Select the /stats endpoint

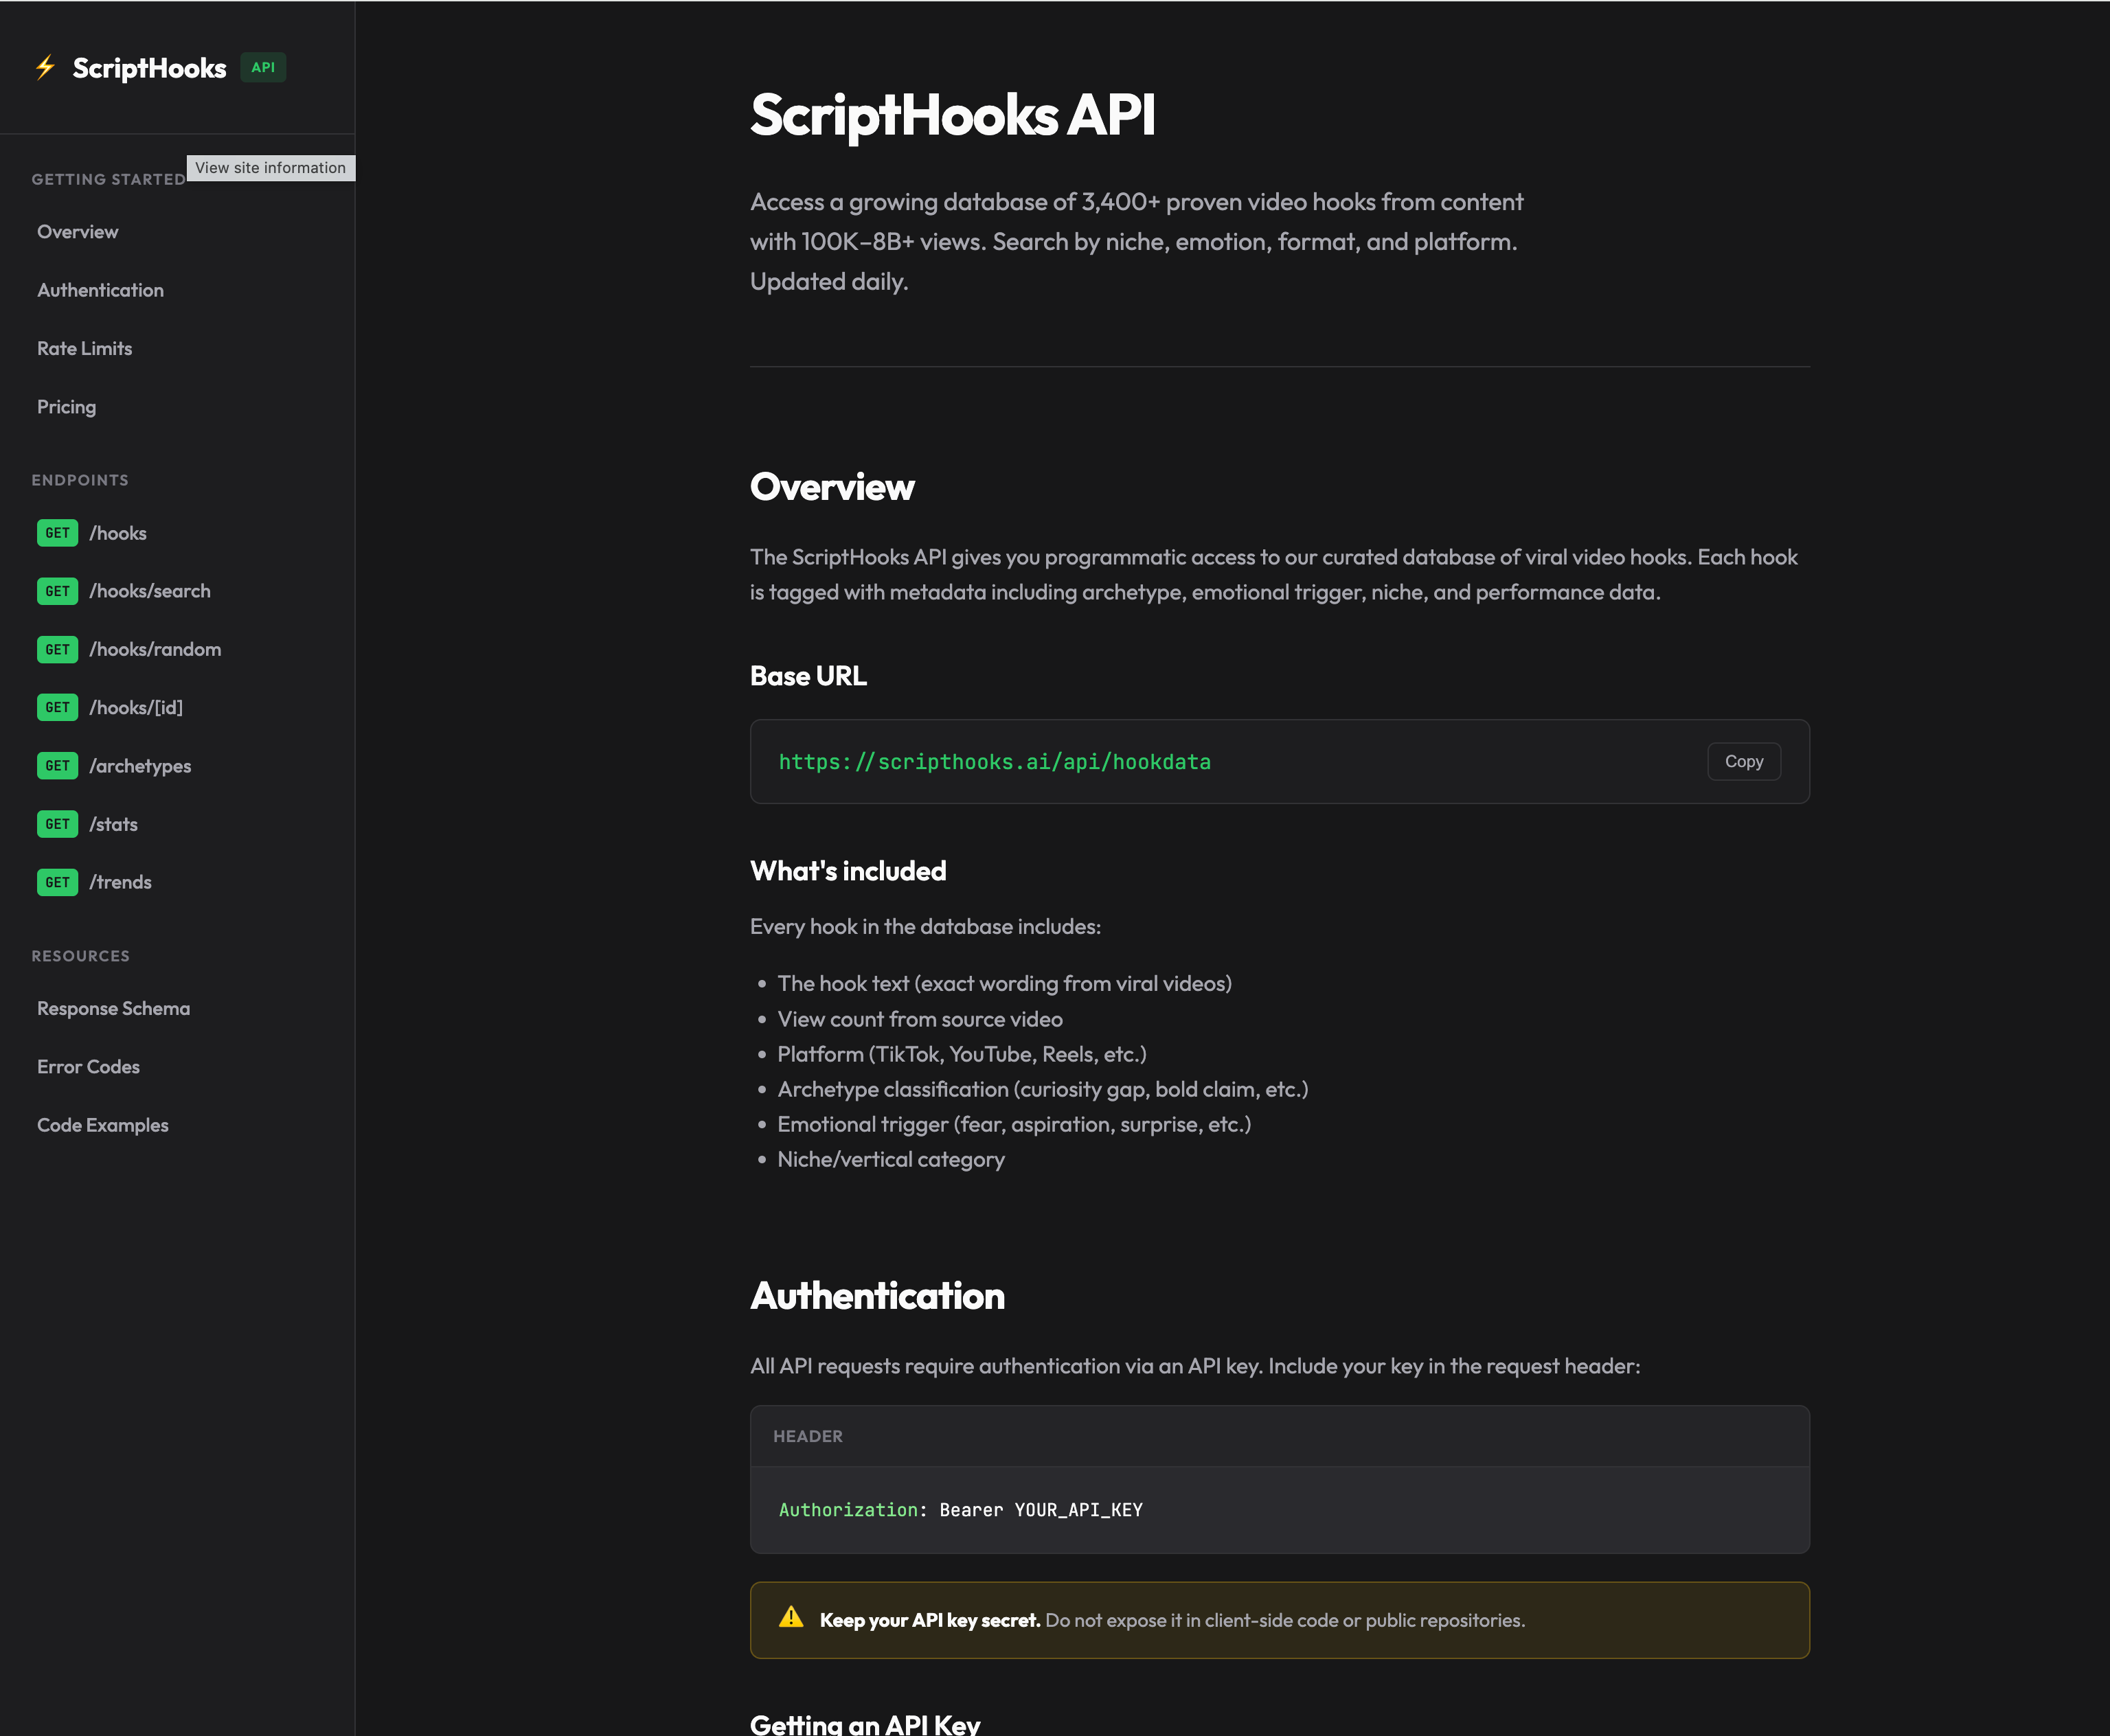coord(114,824)
